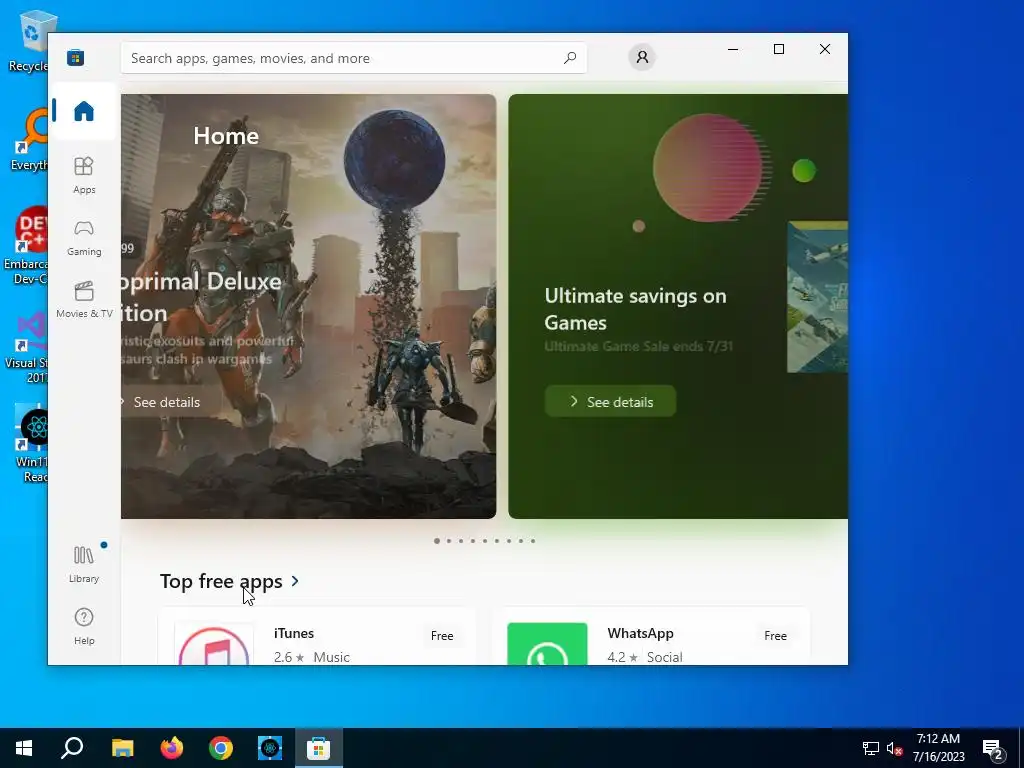Screen dimensions: 1024x768
Task: Open taskbar Search
Action: pos(72,748)
